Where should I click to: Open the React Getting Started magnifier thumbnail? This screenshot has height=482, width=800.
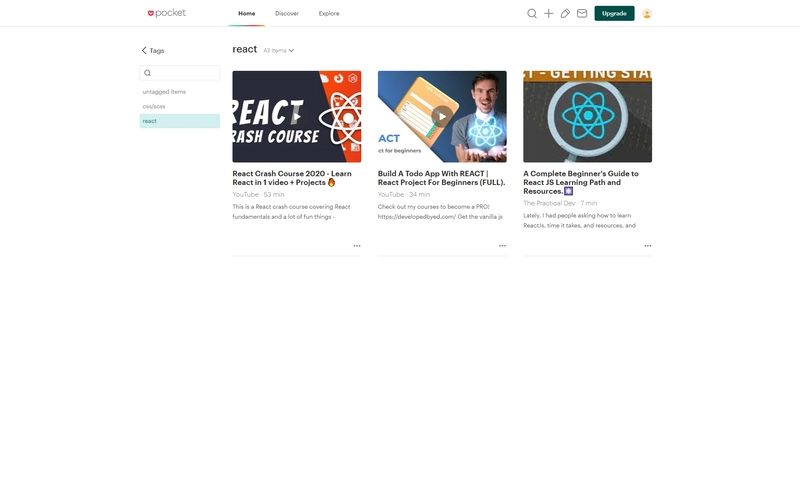pyautogui.click(x=588, y=116)
